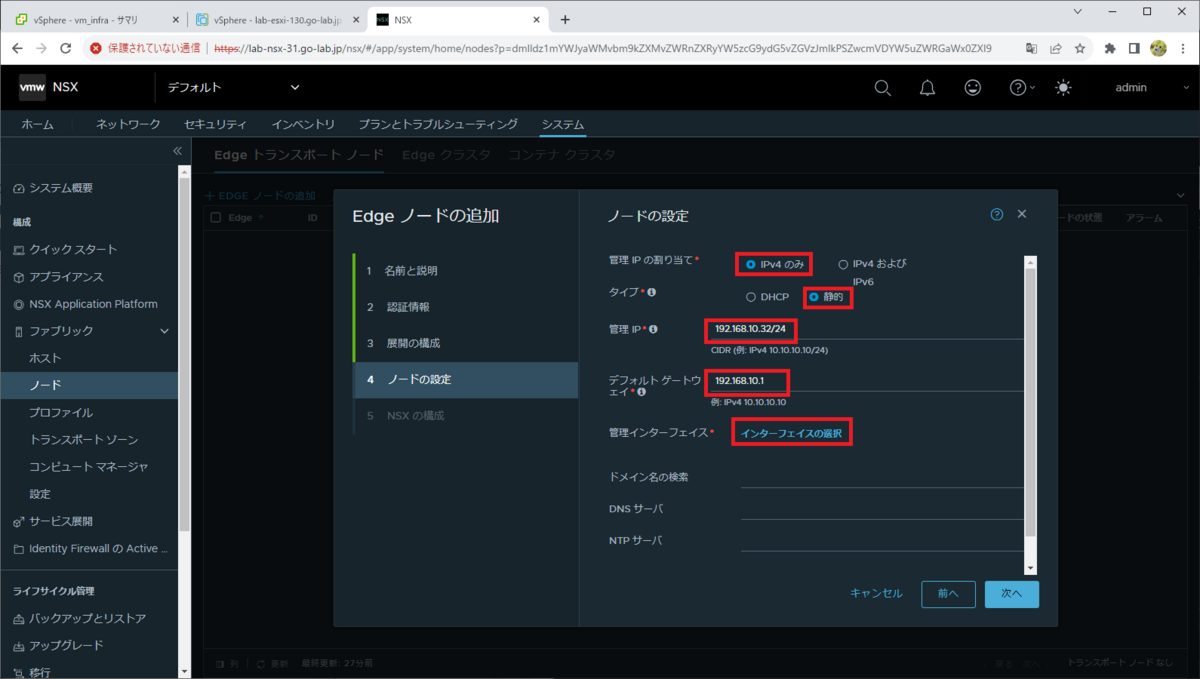Image resolution: width=1200 pixels, height=679 pixels.
Task: Click the smiley feedback icon
Action: [972, 88]
